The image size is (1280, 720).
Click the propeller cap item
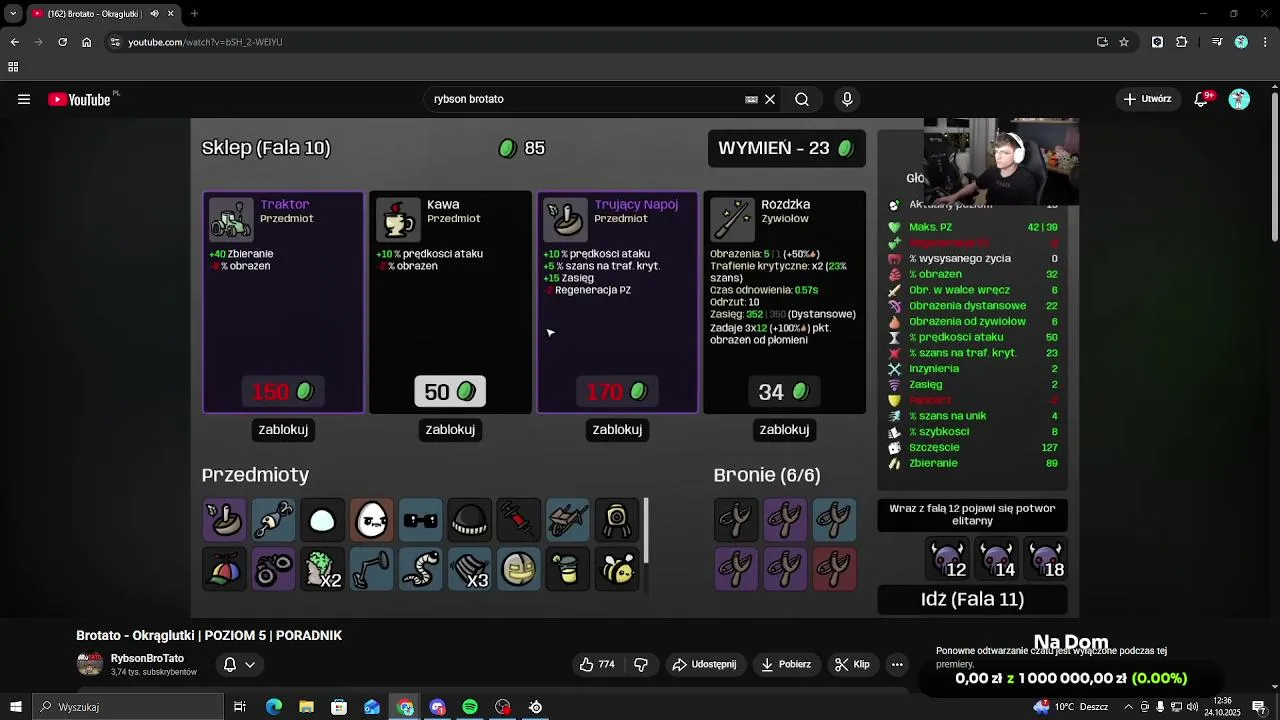point(224,569)
